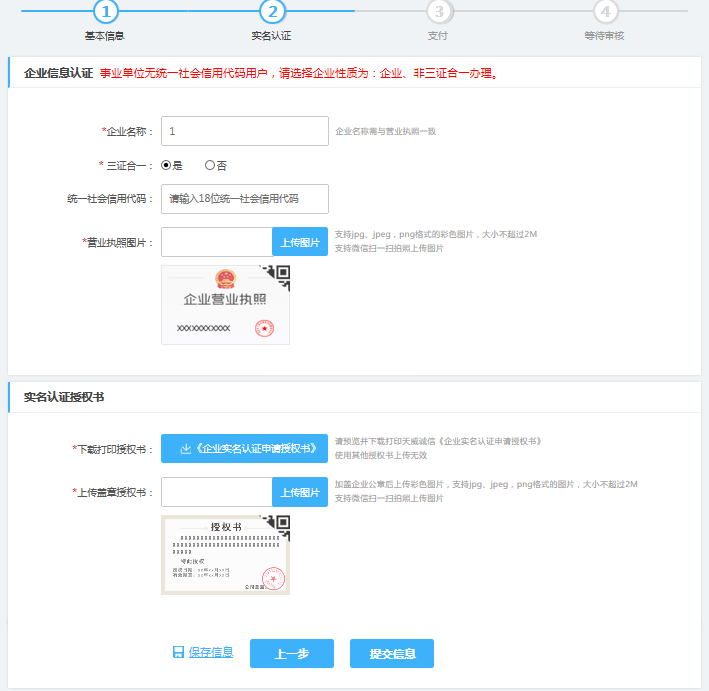Click the 企业名称 input field

[245, 131]
